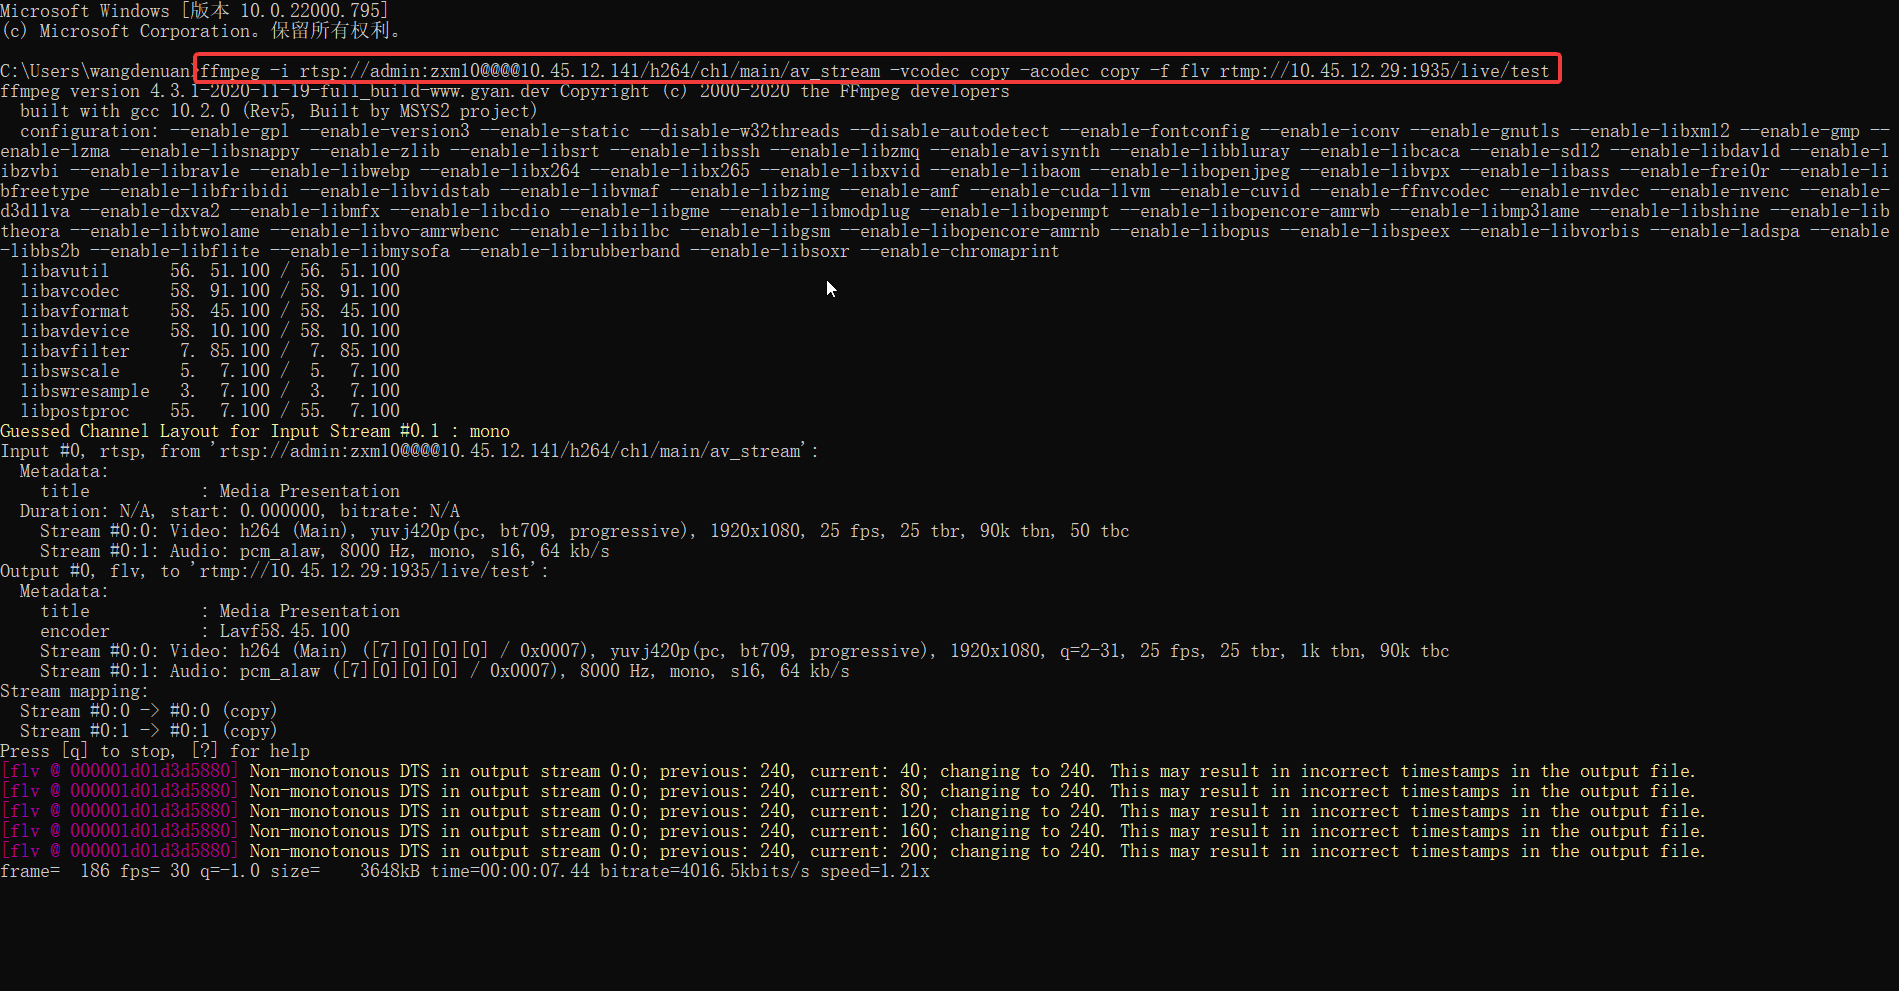Click the DTS warning with 'current: 40'
Image resolution: width=1899 pixels, height=991 pixels.
pos(848,771)
